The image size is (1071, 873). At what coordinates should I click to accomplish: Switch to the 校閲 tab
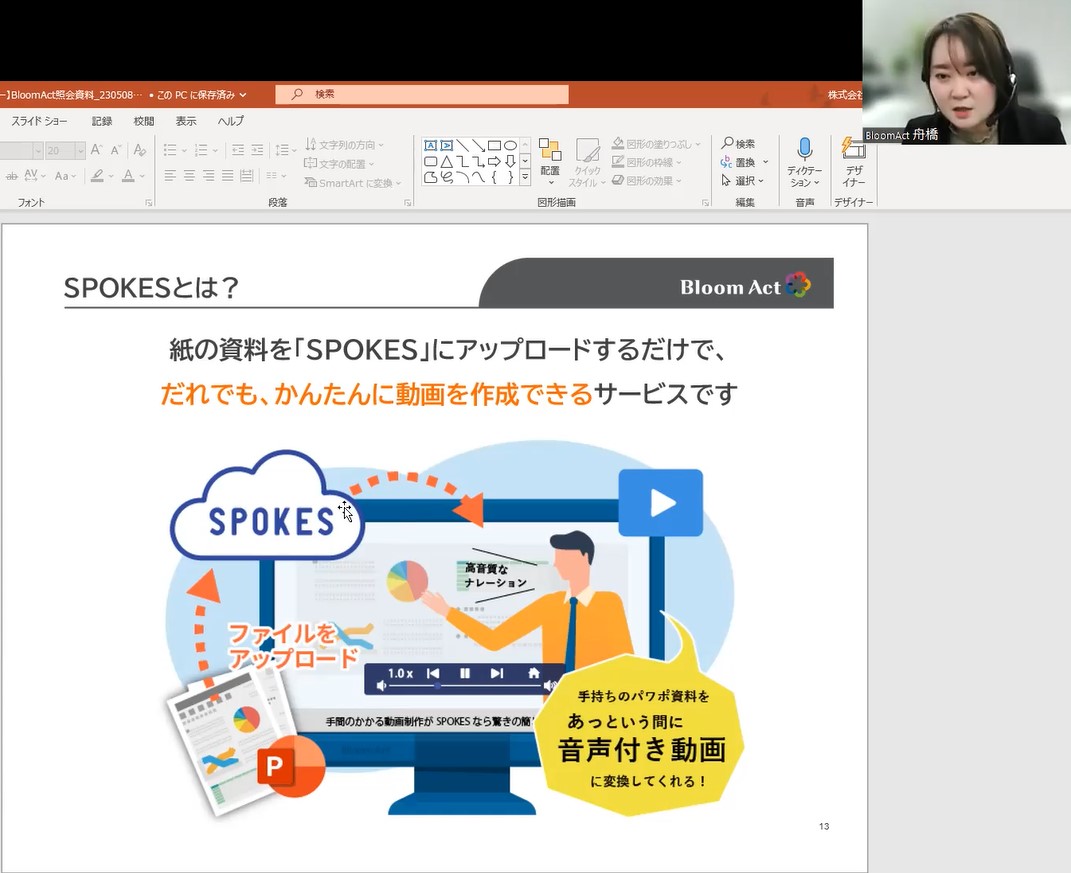coord(143,121)
